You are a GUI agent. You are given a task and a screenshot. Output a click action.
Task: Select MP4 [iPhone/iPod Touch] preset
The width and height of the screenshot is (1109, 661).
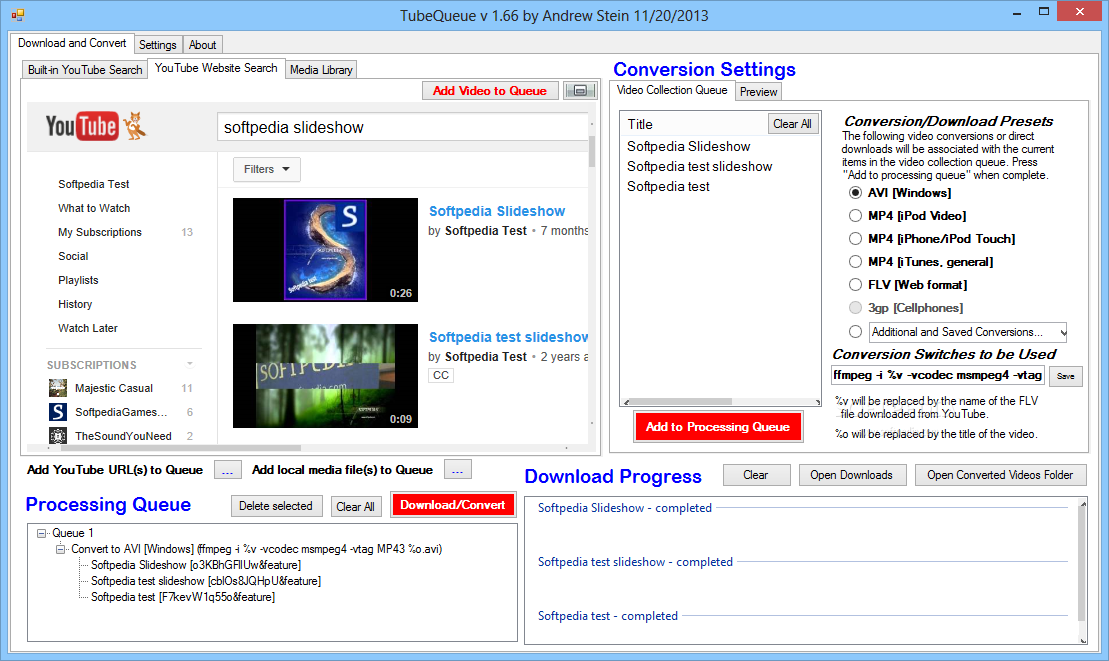click(x=855, y=239)
